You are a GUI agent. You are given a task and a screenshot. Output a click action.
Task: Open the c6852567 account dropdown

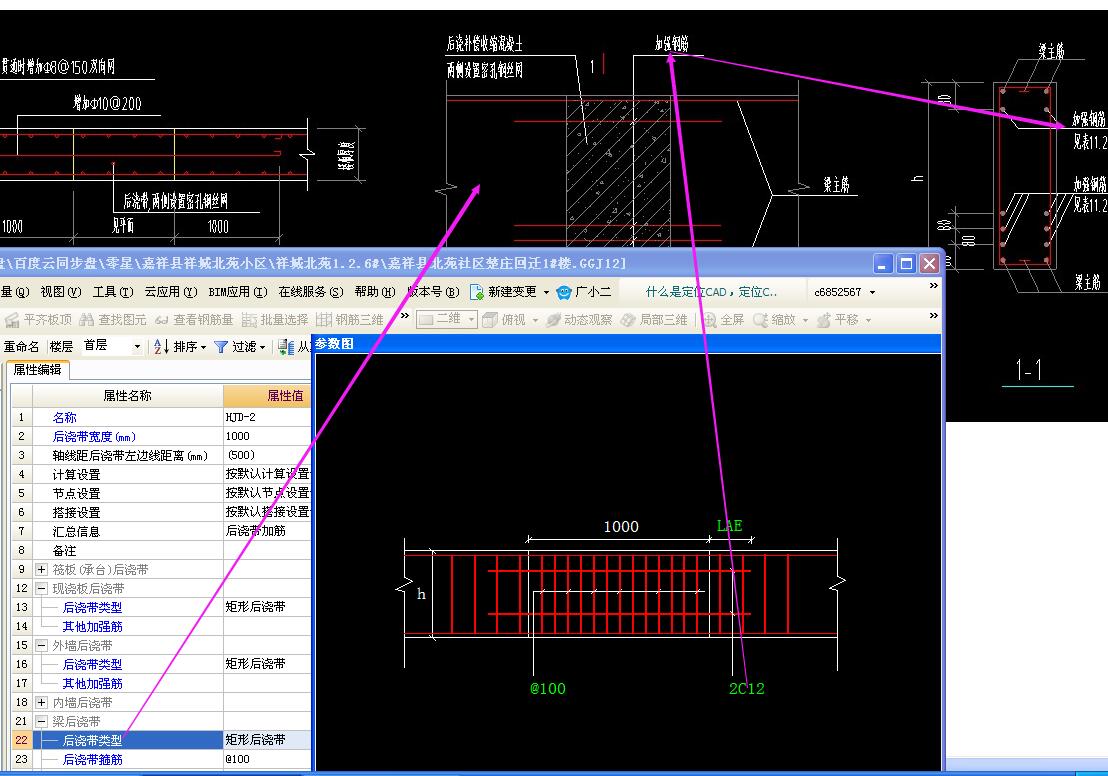(x=873, y=292)
